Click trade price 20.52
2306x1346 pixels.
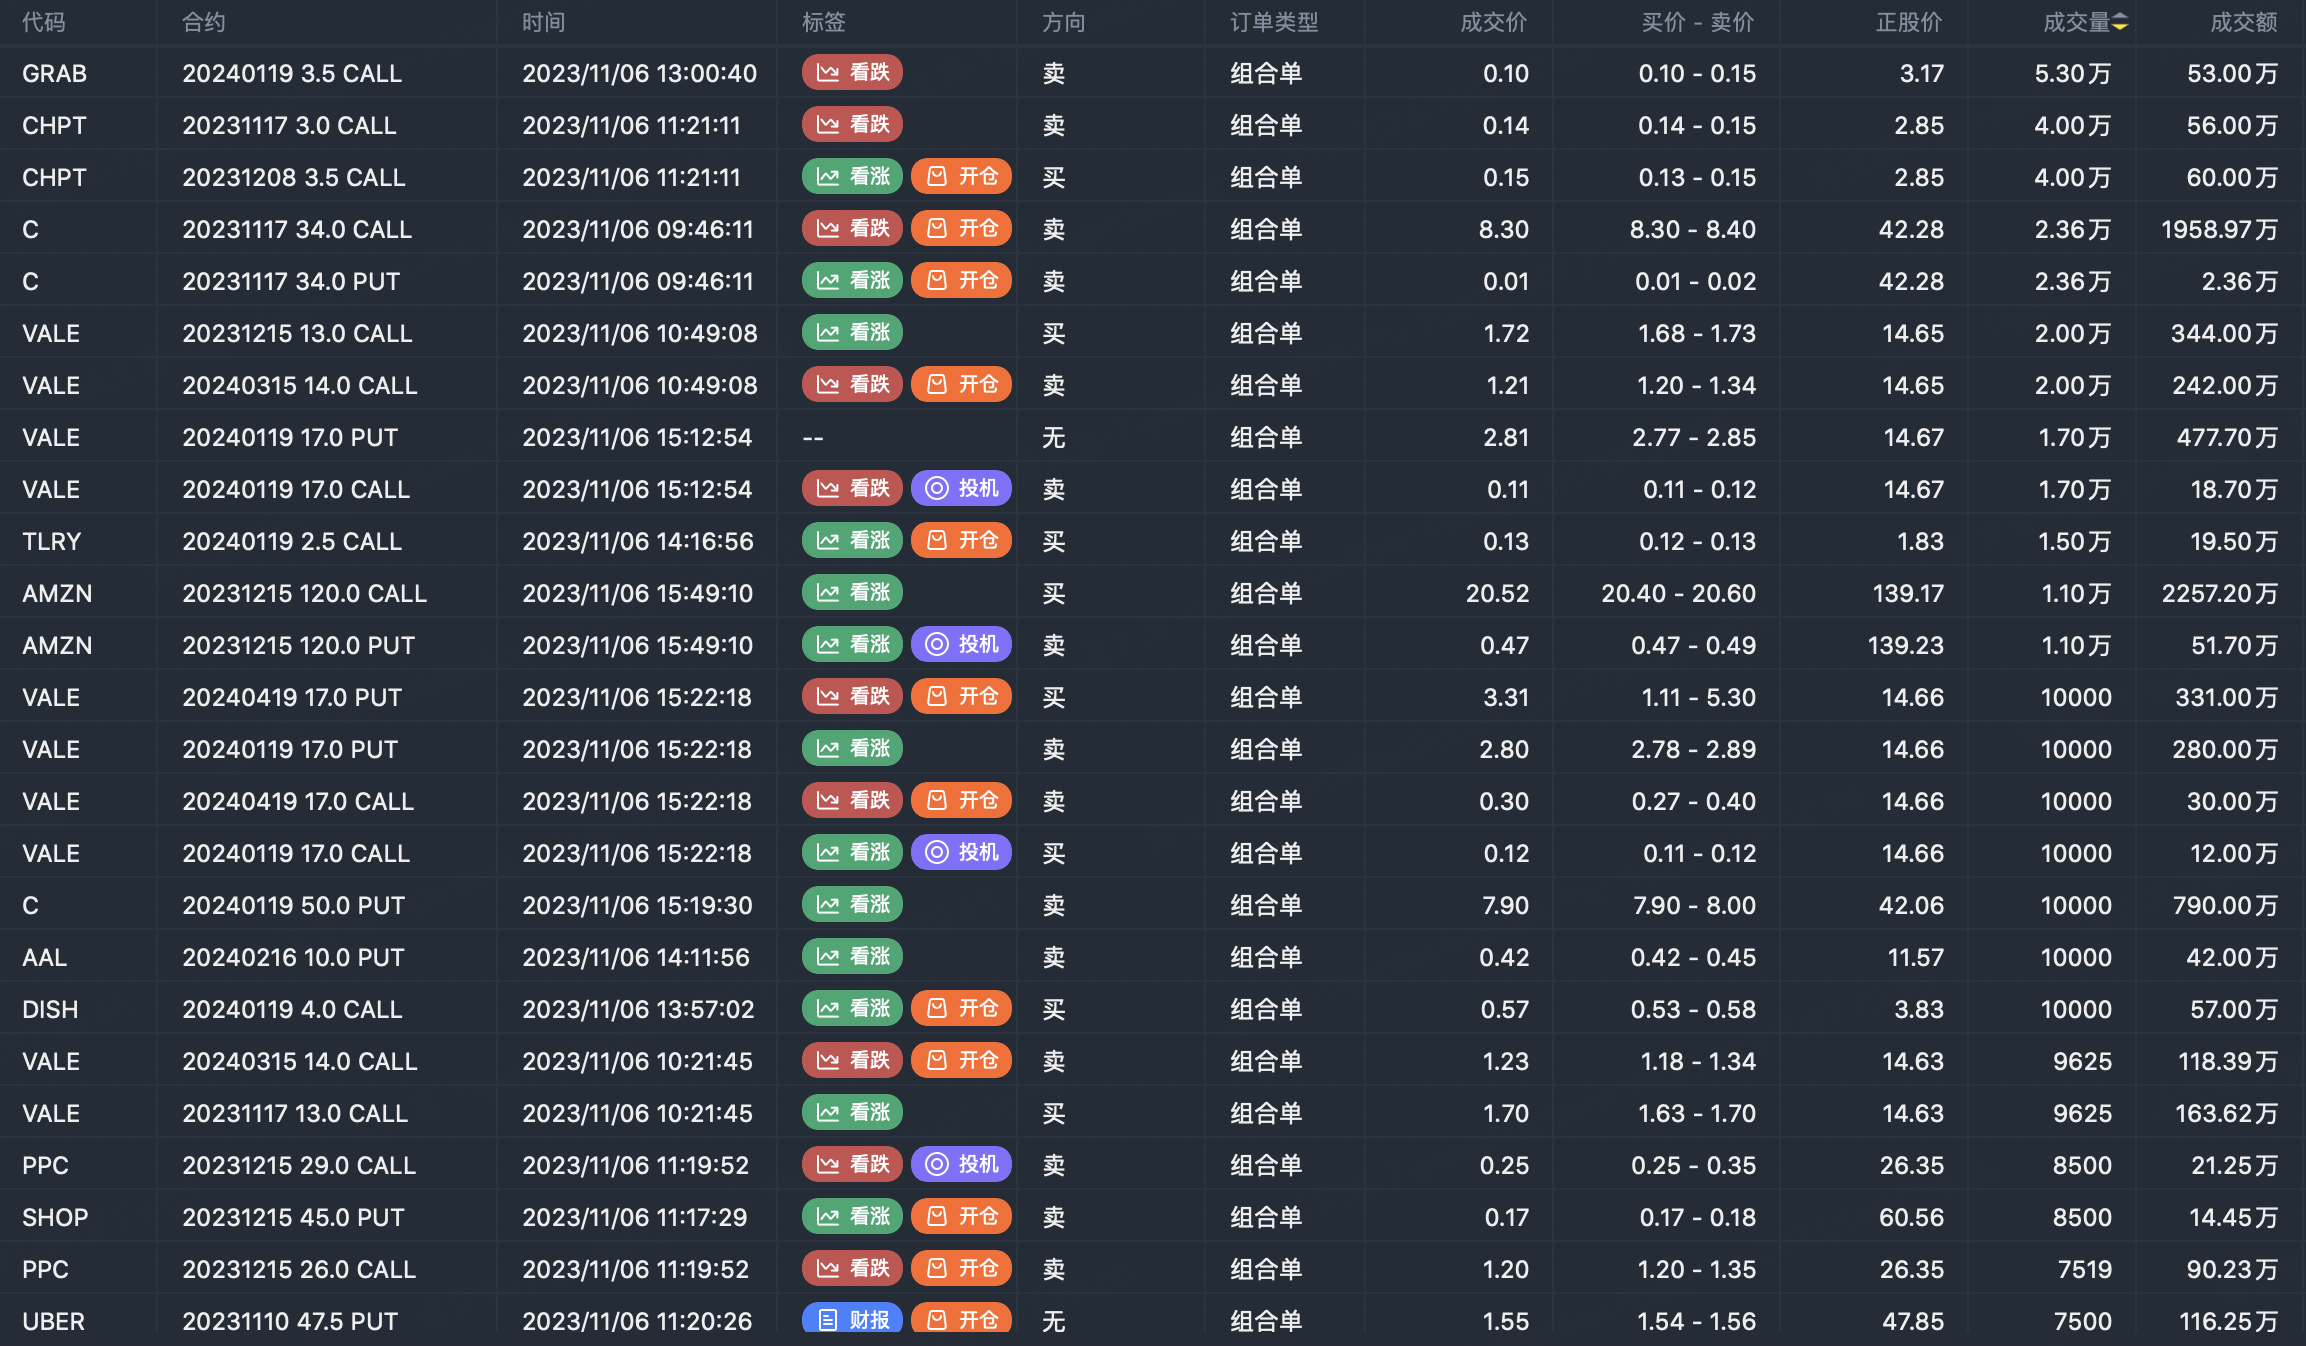tap(1497, 593)
